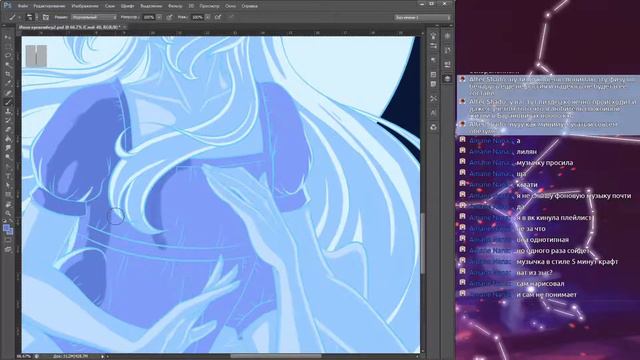Select the Hand tool
Viewport: 640px width, 360px height.
coord(8,204)
